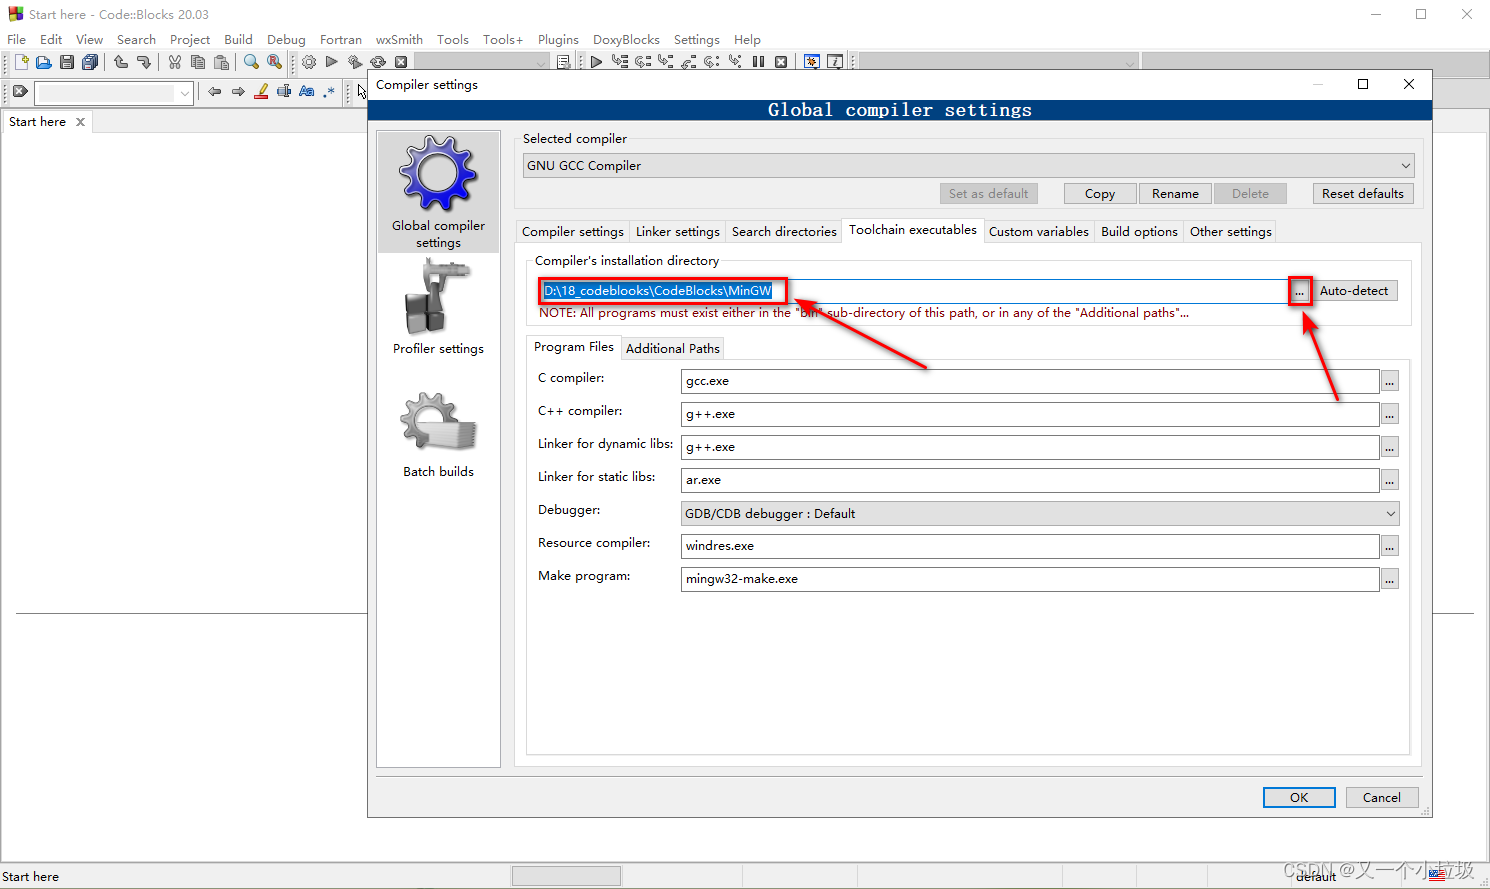Click the Rebuild arrows icon
The height and width of the screenshot is (889, 1490).
(378, 62)
